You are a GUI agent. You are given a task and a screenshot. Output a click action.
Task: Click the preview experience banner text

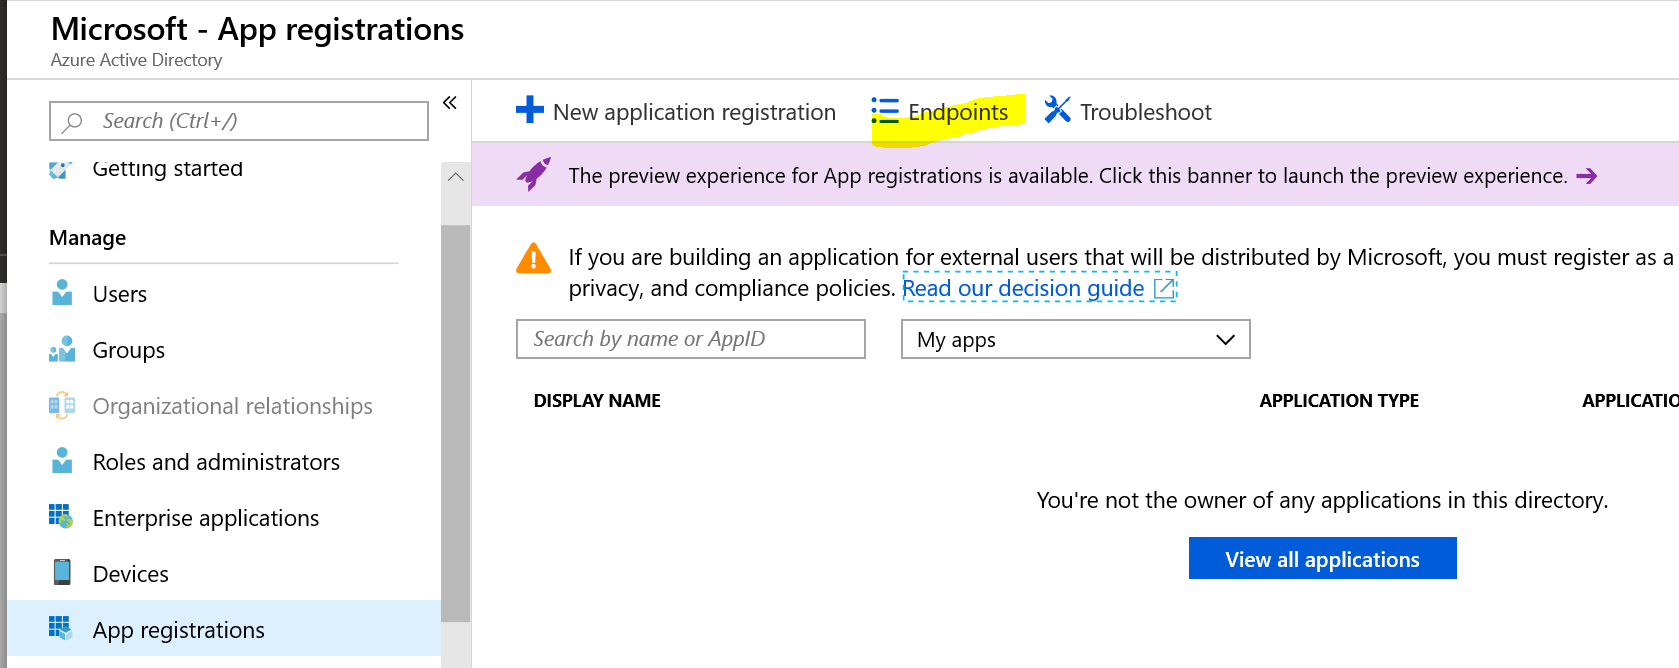pyautogui.click(x=1067, y=176)
